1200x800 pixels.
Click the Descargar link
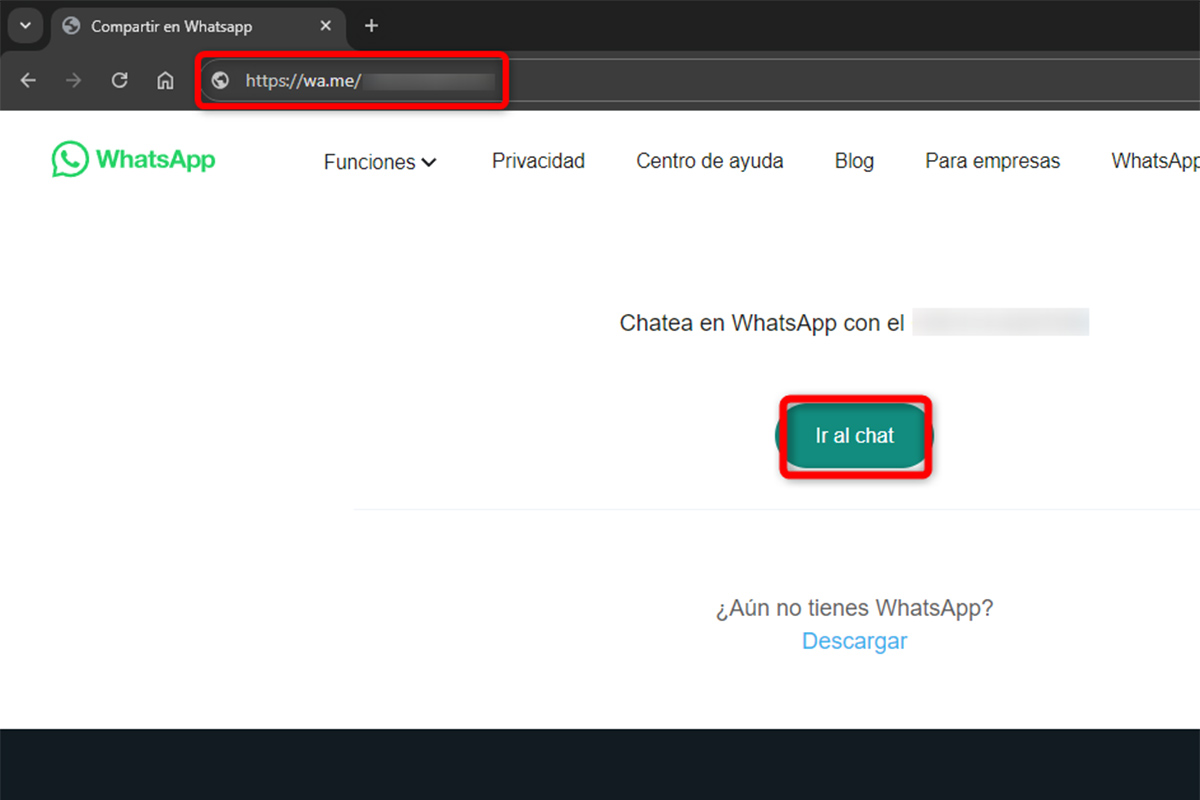pyautogui.click(x=854, y=641)
